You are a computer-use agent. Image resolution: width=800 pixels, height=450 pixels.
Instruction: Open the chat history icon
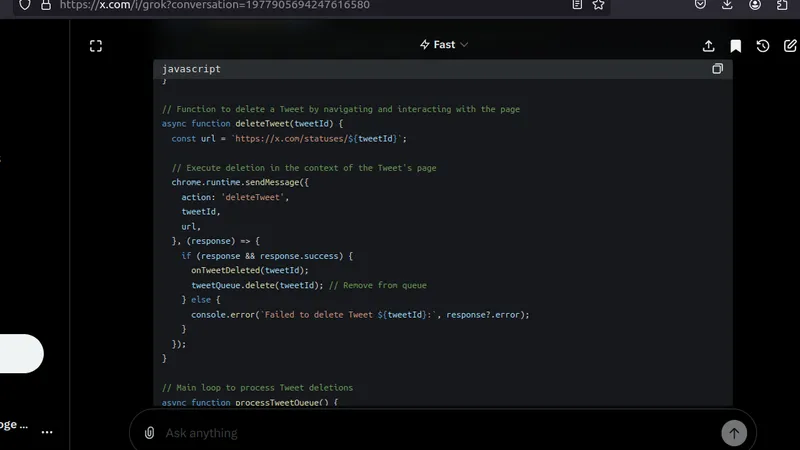[763, 46]
